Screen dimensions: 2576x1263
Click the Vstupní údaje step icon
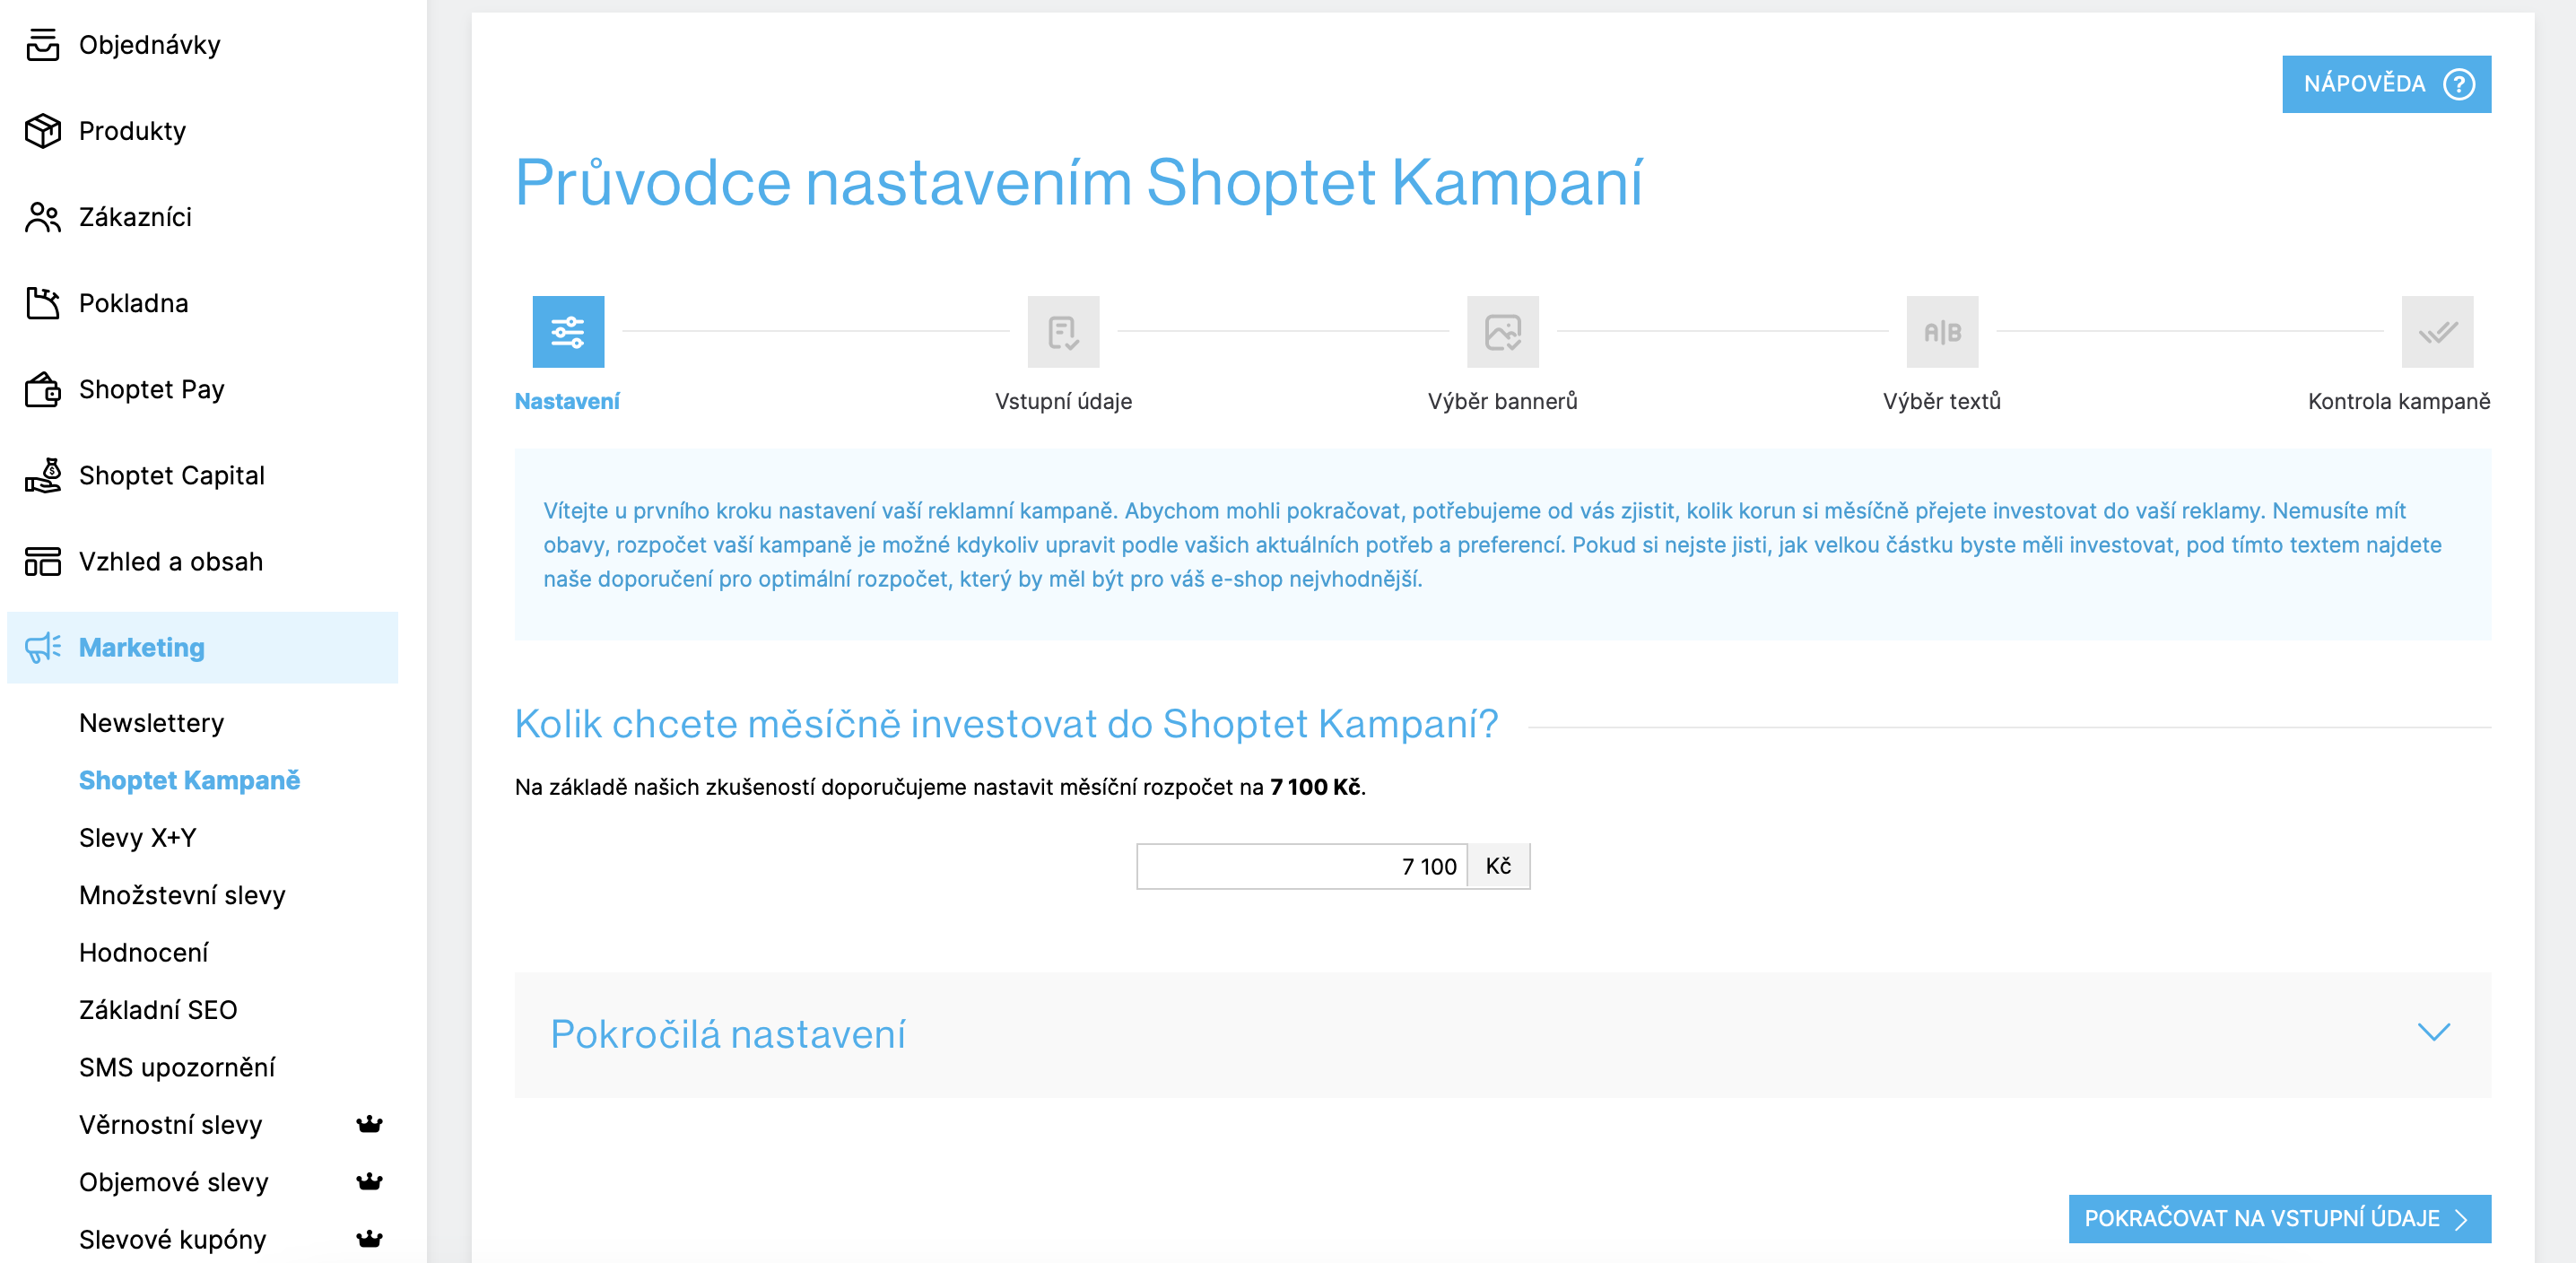[x=1063, y=332]
